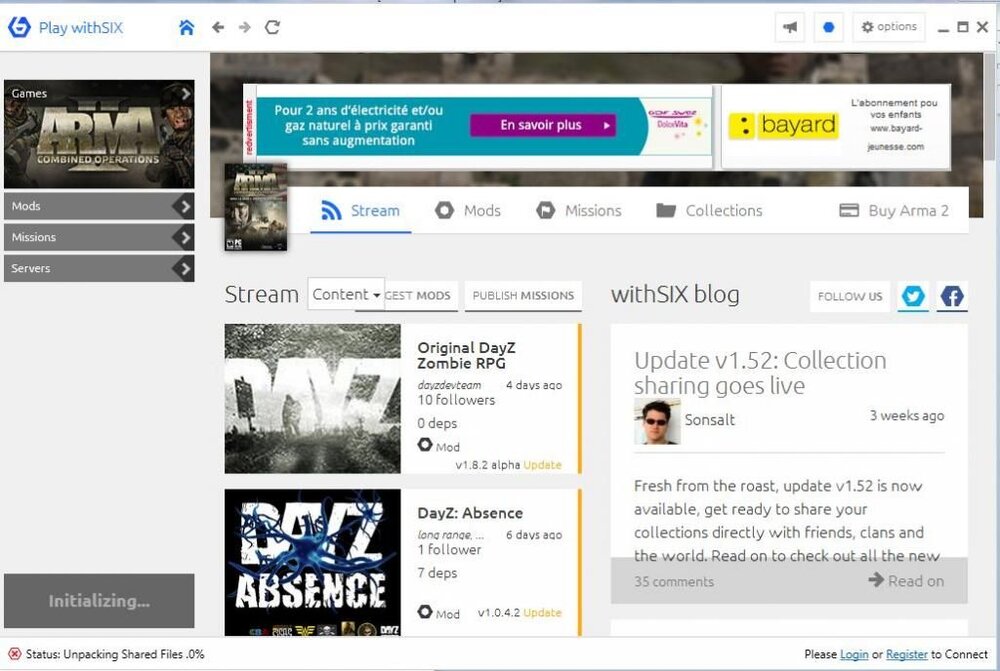This screenshot has height=671, width=1000.
Task: Click the Register link
Action: [906, 654]
